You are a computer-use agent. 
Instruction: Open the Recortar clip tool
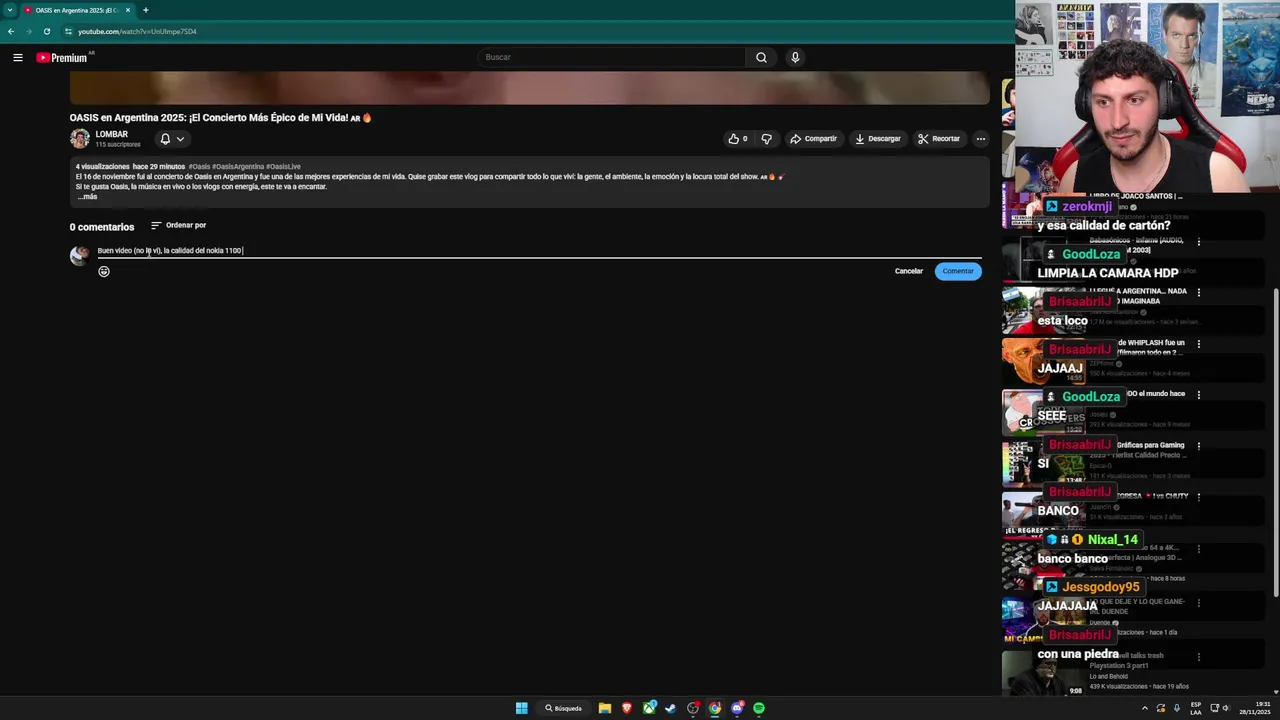pos(939,139)
